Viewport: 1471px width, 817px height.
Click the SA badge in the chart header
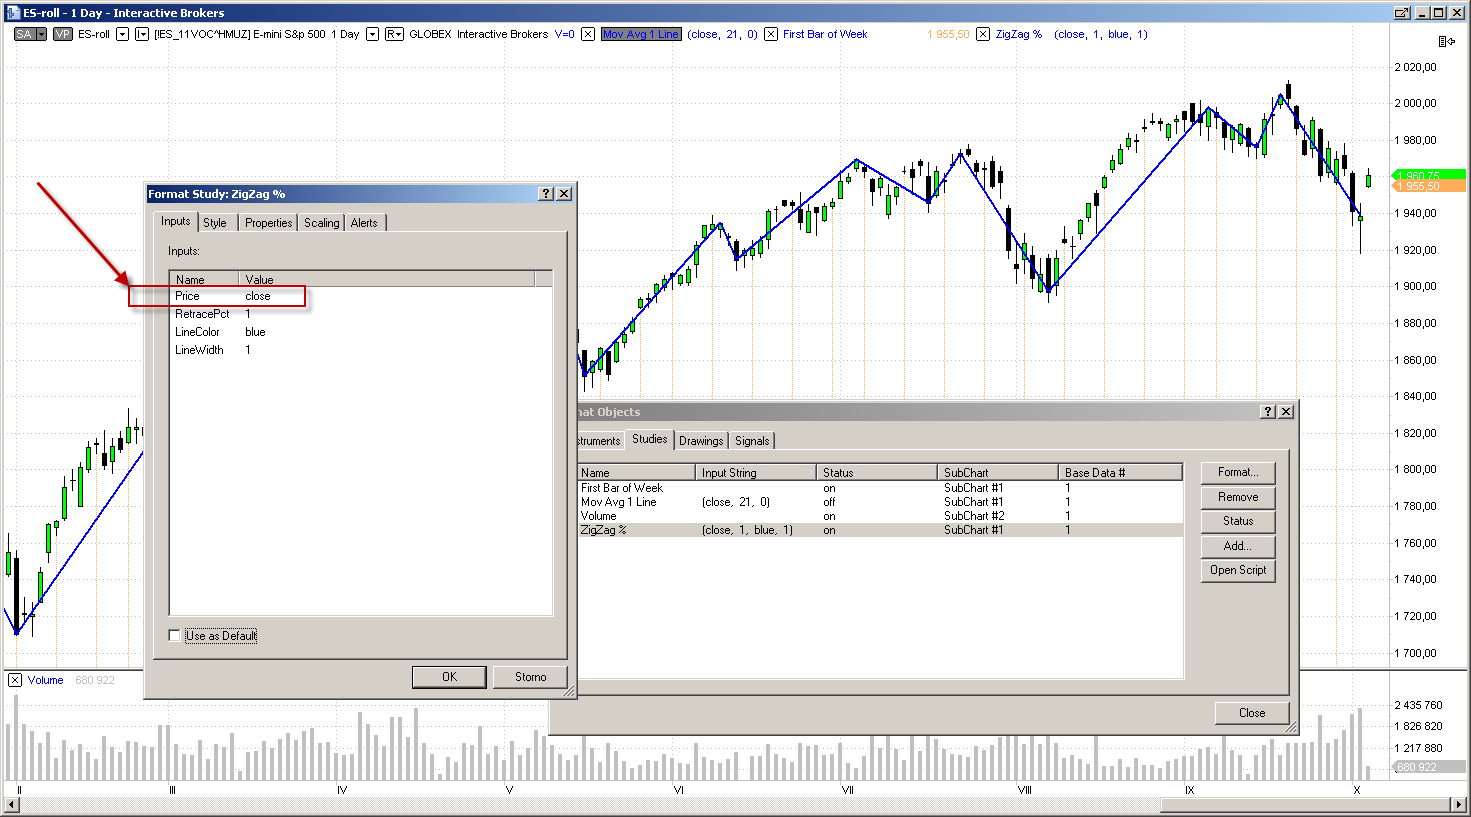click(25, 34)
